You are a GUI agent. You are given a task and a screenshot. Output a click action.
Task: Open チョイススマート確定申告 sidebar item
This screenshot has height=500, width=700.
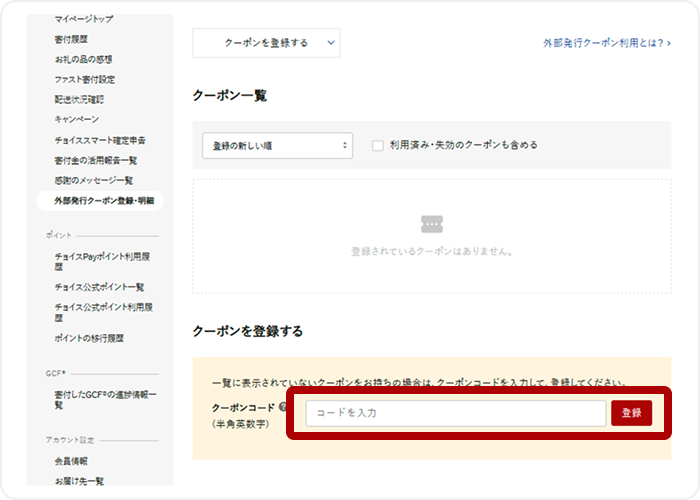coord(100,140)
